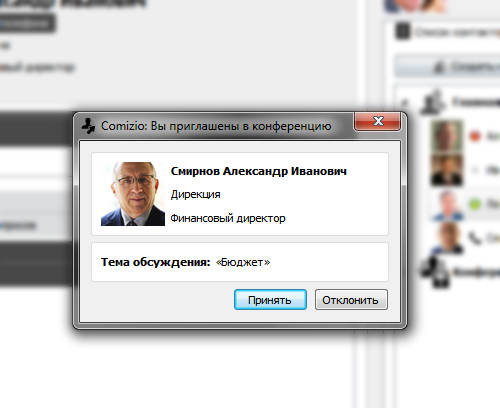Select the contact avatar wearing a dark suit

(447, 170)
